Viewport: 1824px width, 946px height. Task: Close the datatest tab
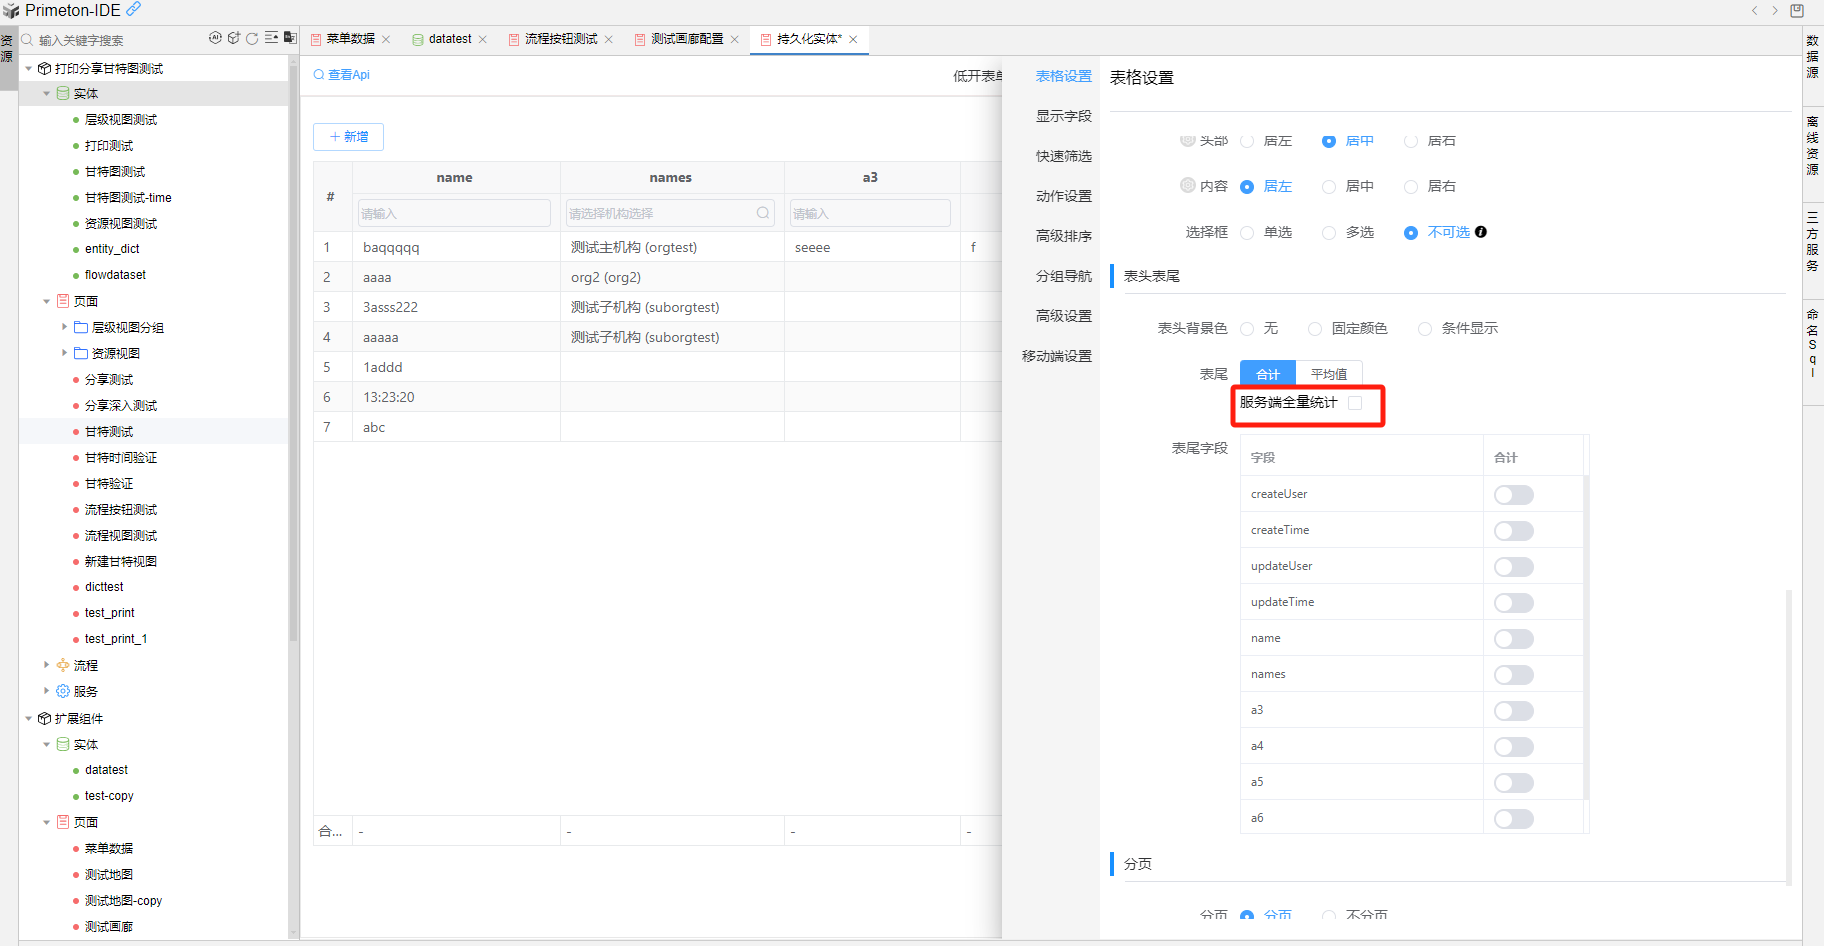pyautogui.click(x=483, y=40)
